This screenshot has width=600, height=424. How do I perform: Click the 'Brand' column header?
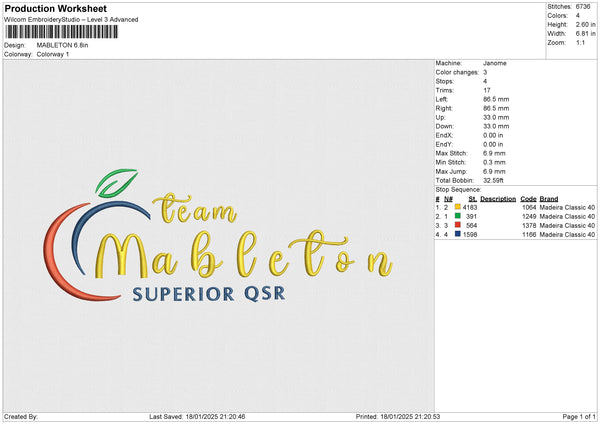coord(549,199)
